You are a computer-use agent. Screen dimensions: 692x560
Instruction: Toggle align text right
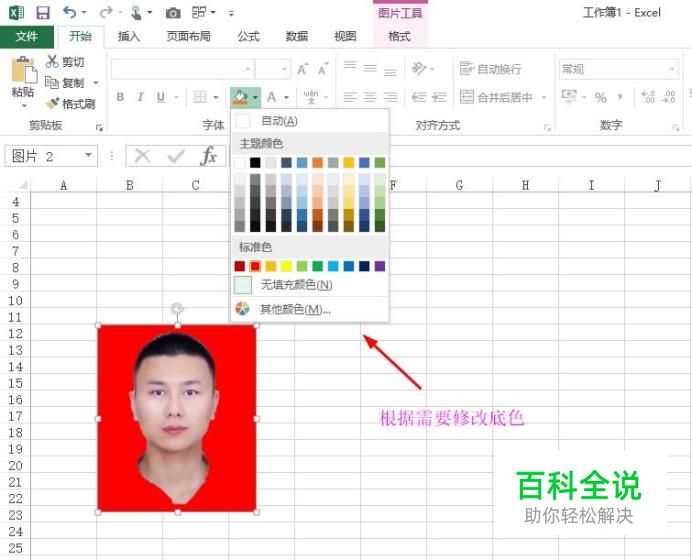click(390, 97)
